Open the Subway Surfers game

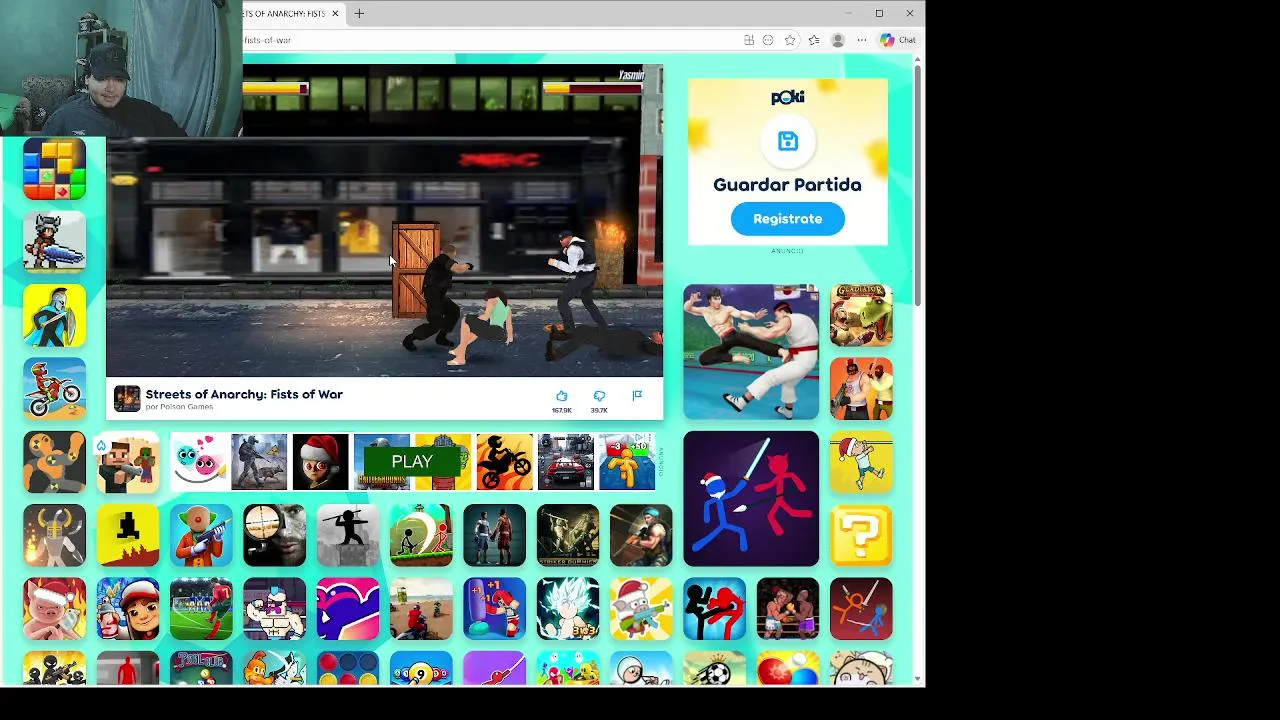(x=128, y=609)
